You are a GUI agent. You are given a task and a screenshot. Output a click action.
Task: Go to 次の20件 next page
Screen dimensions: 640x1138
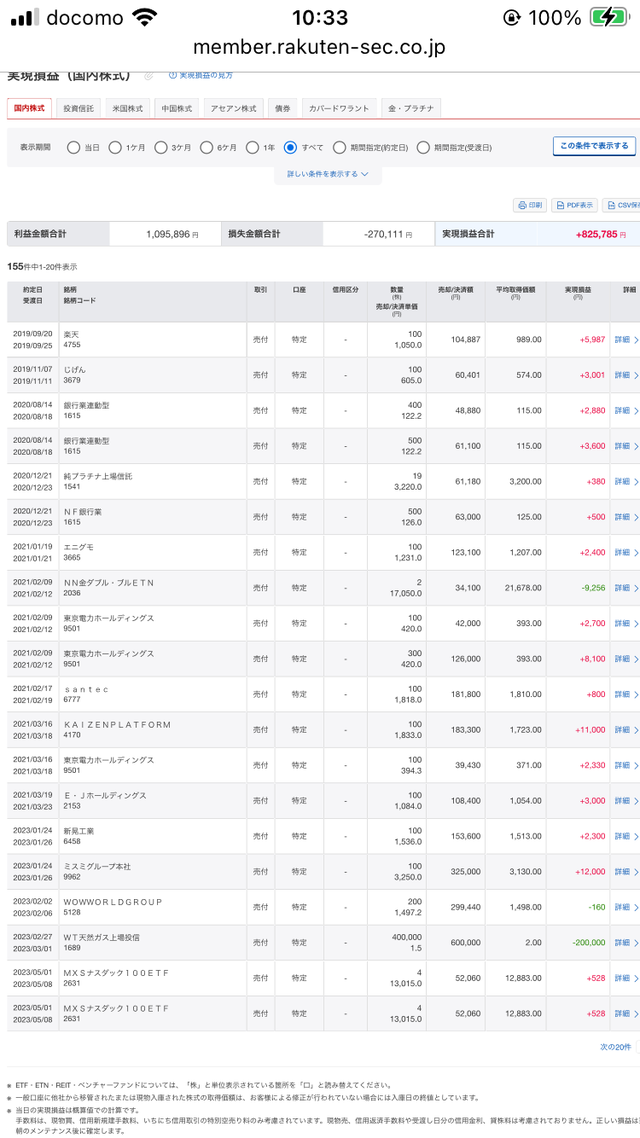(615, 1047)
